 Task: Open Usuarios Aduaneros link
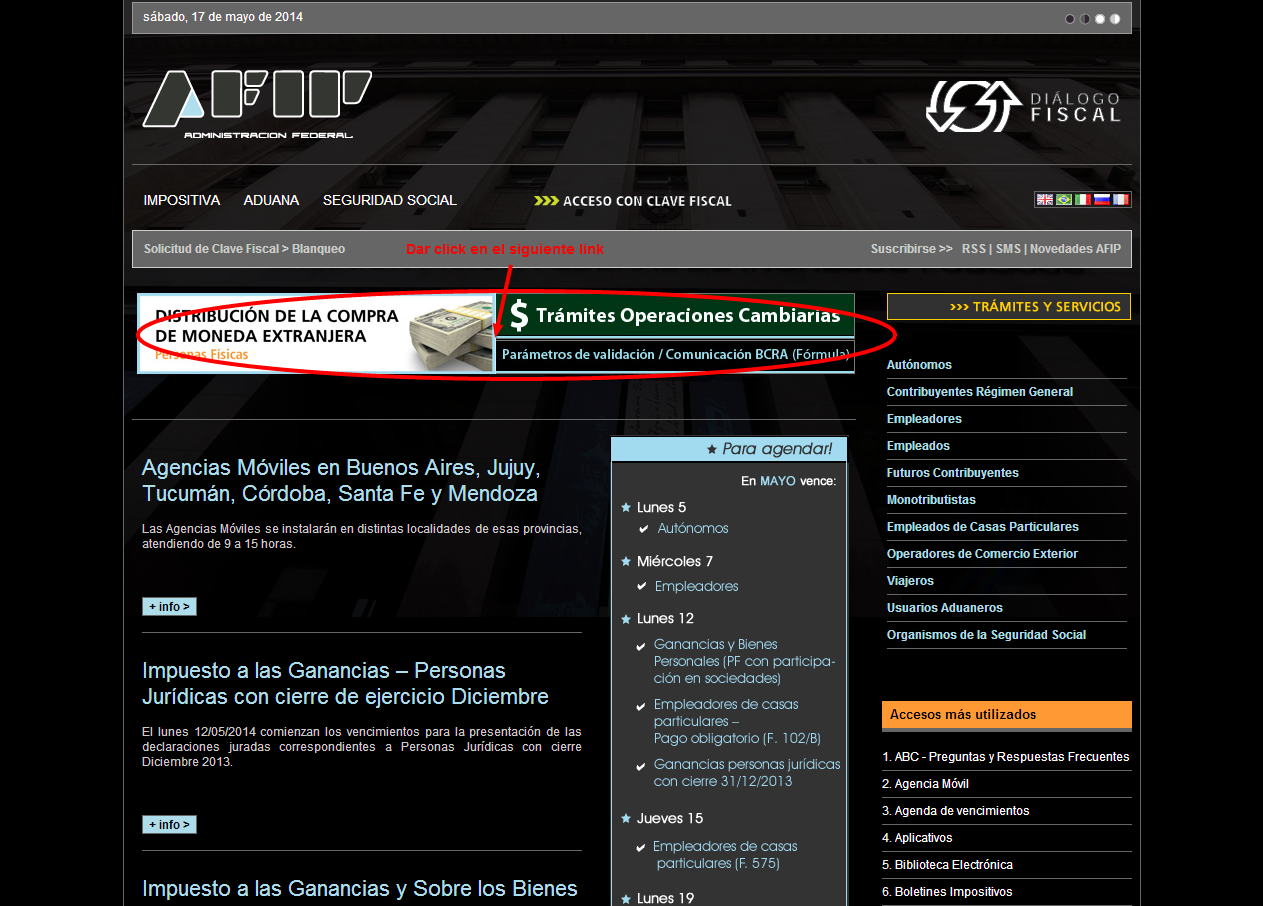click(x=945, y=608)
